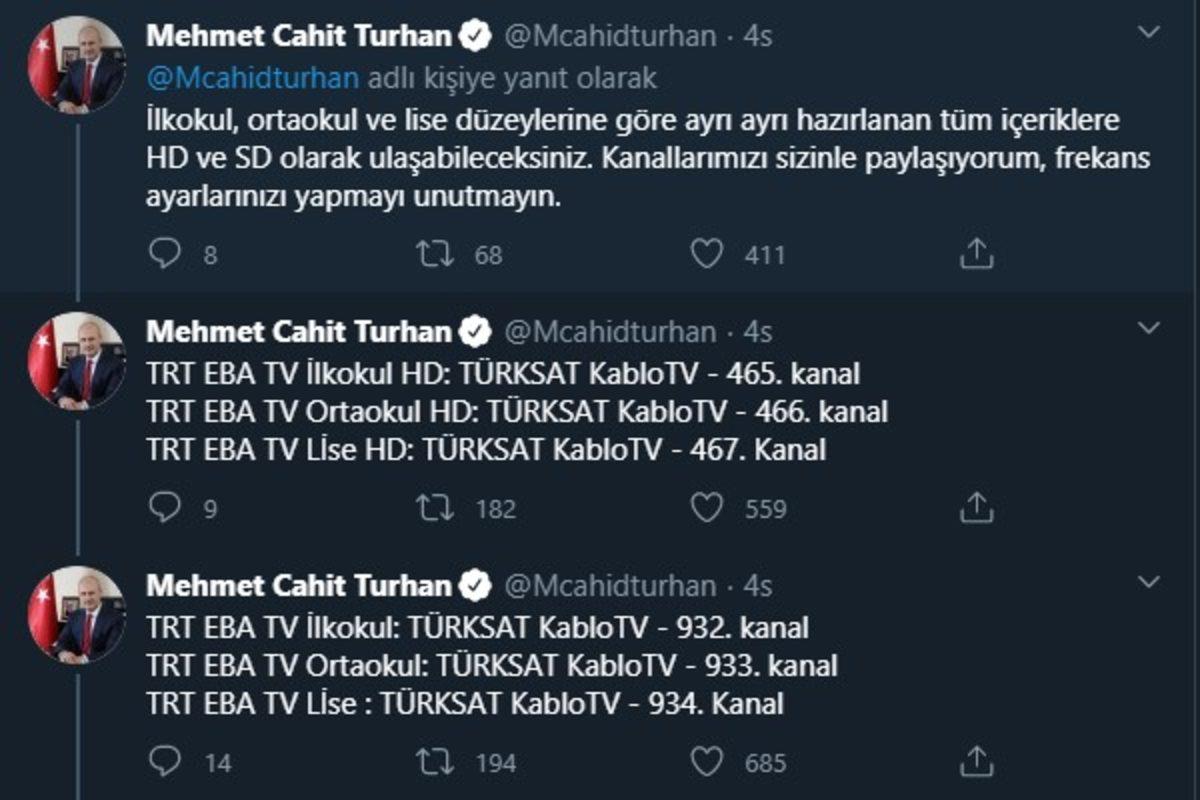
Task: Like the first tweet showing 411 likes
Action: (708, 255)
